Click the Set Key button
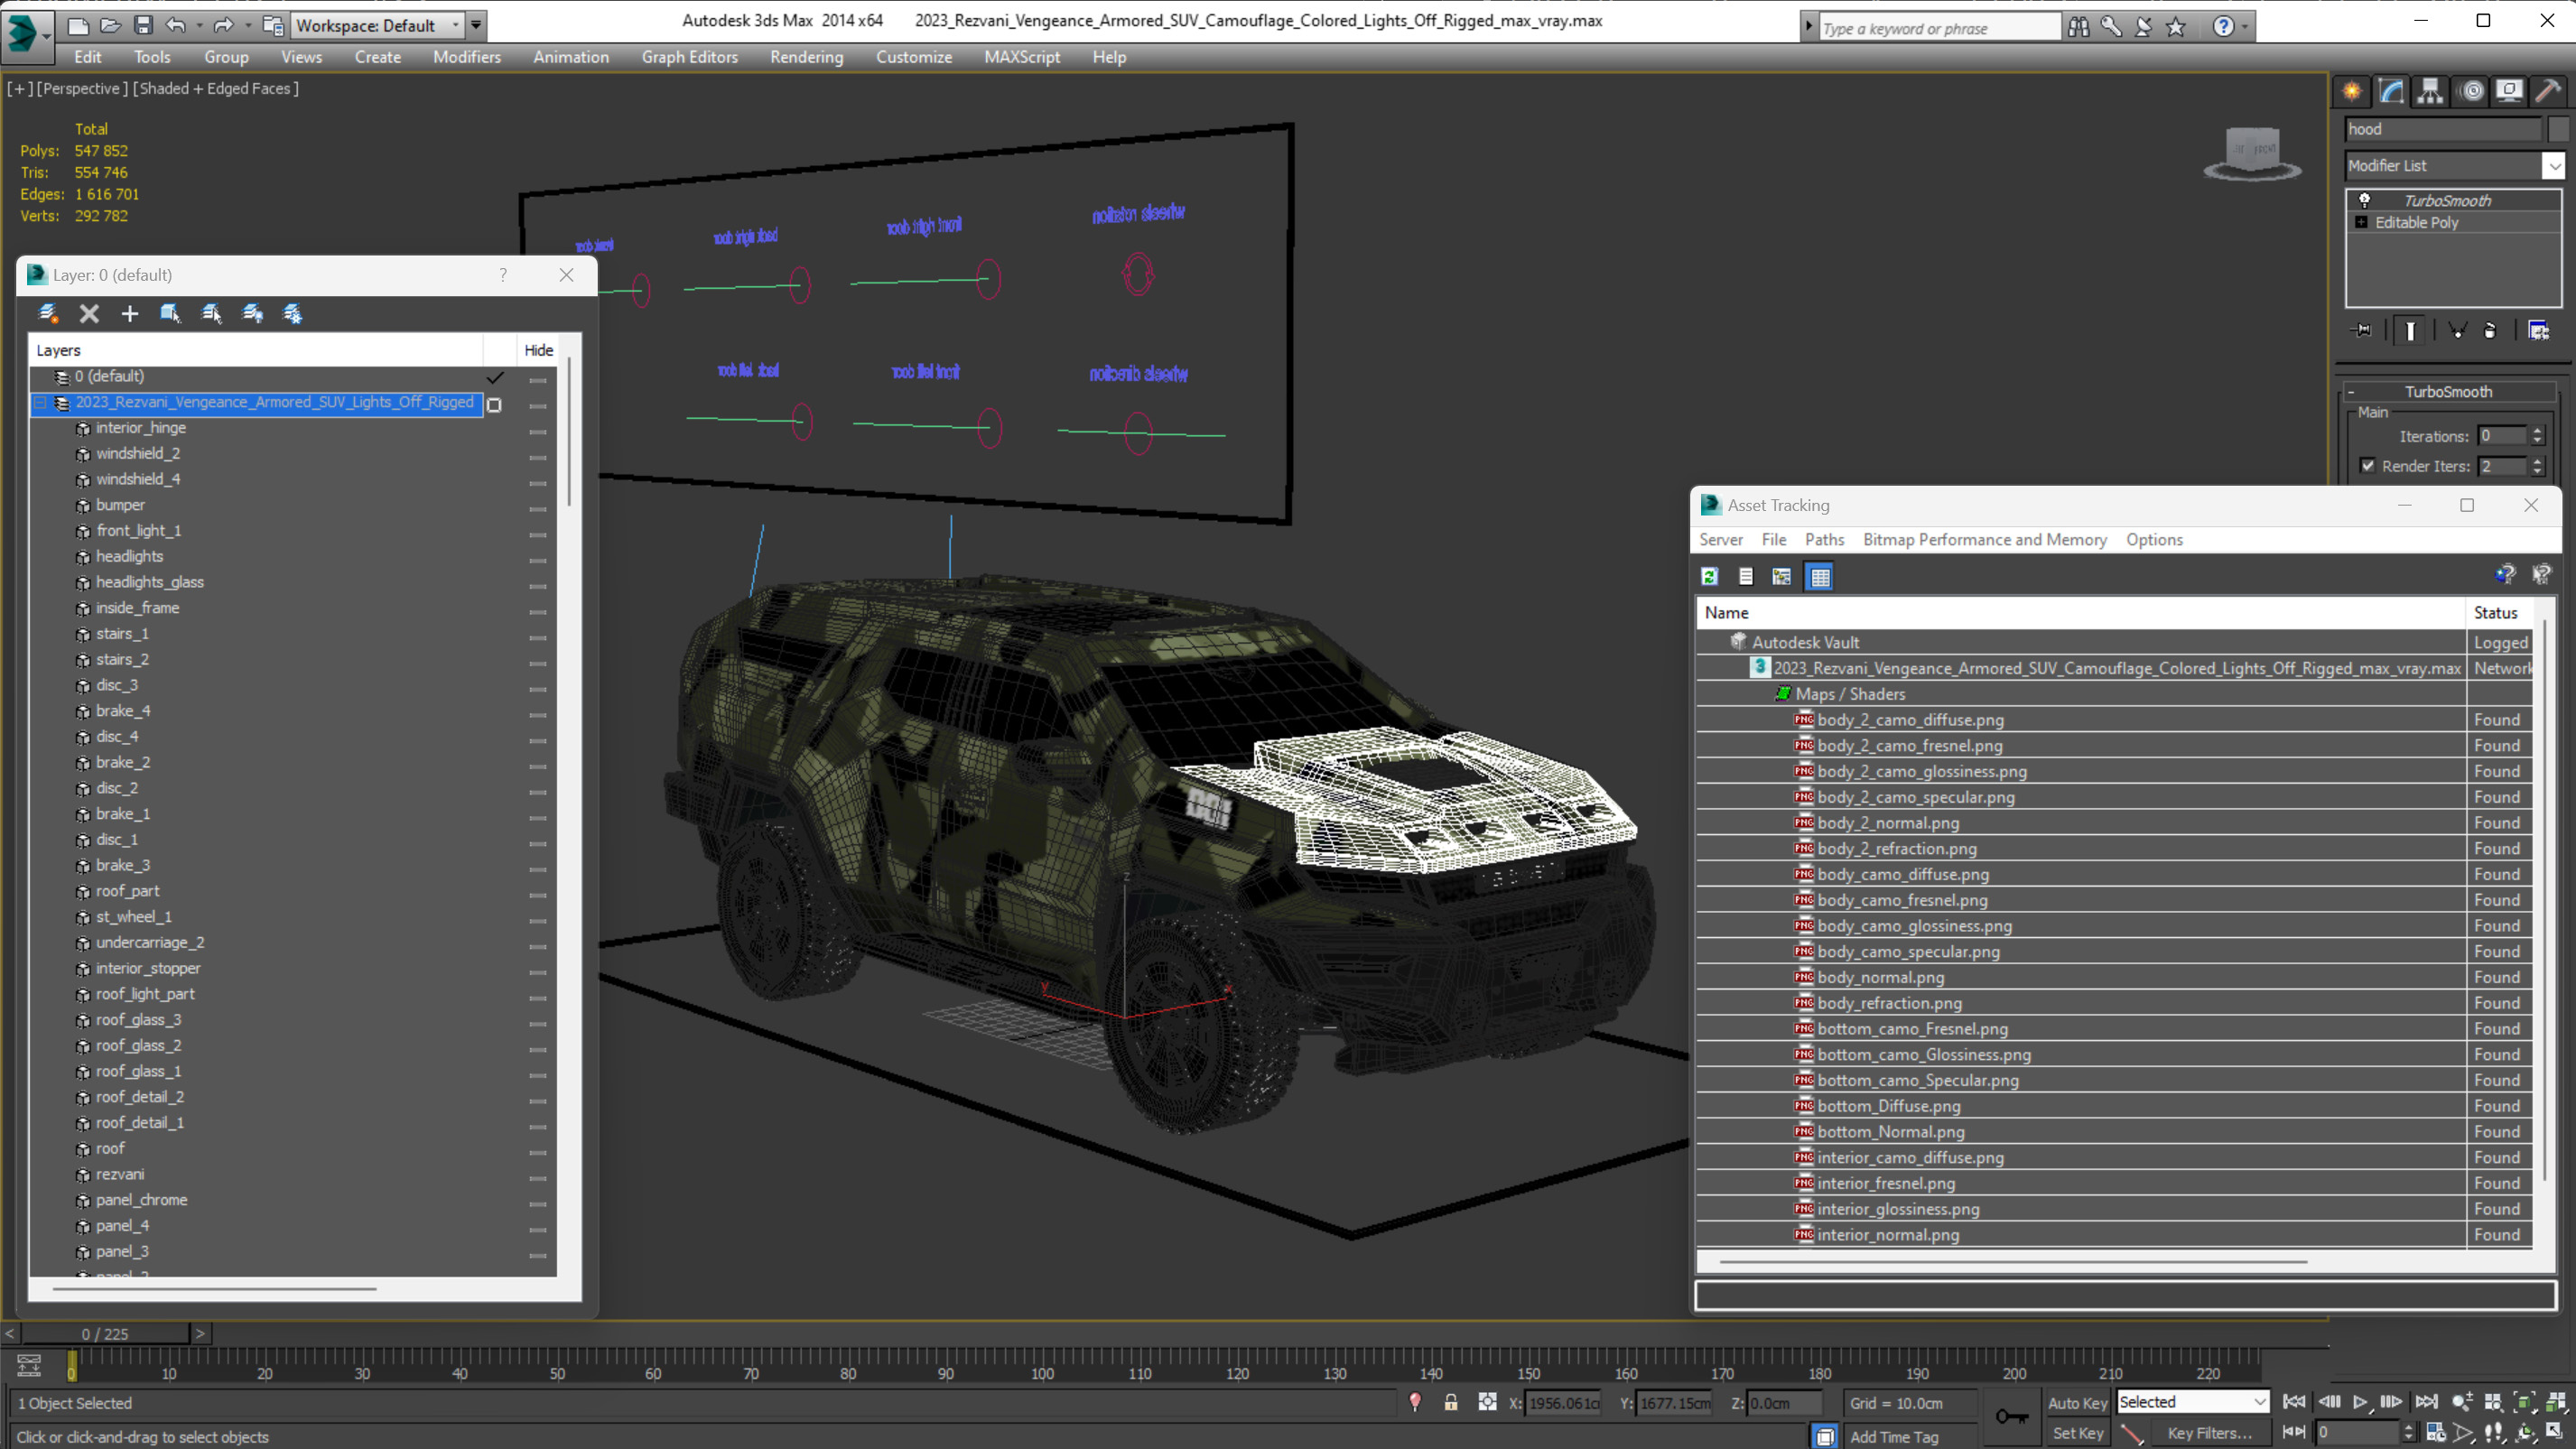The width and height of the screenshot is (2576, 1449). coord(2078,1433)
